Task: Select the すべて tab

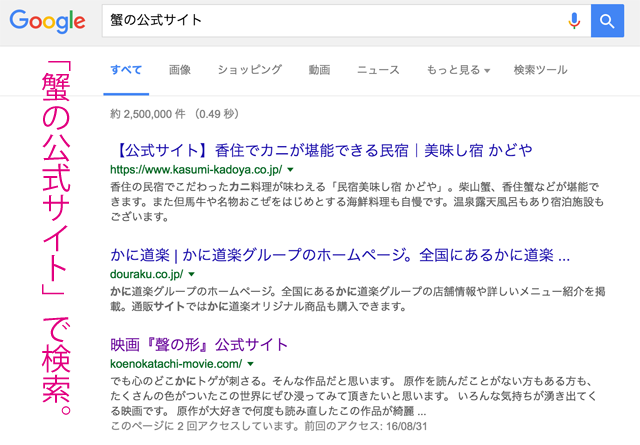Action: click(126, 70)
